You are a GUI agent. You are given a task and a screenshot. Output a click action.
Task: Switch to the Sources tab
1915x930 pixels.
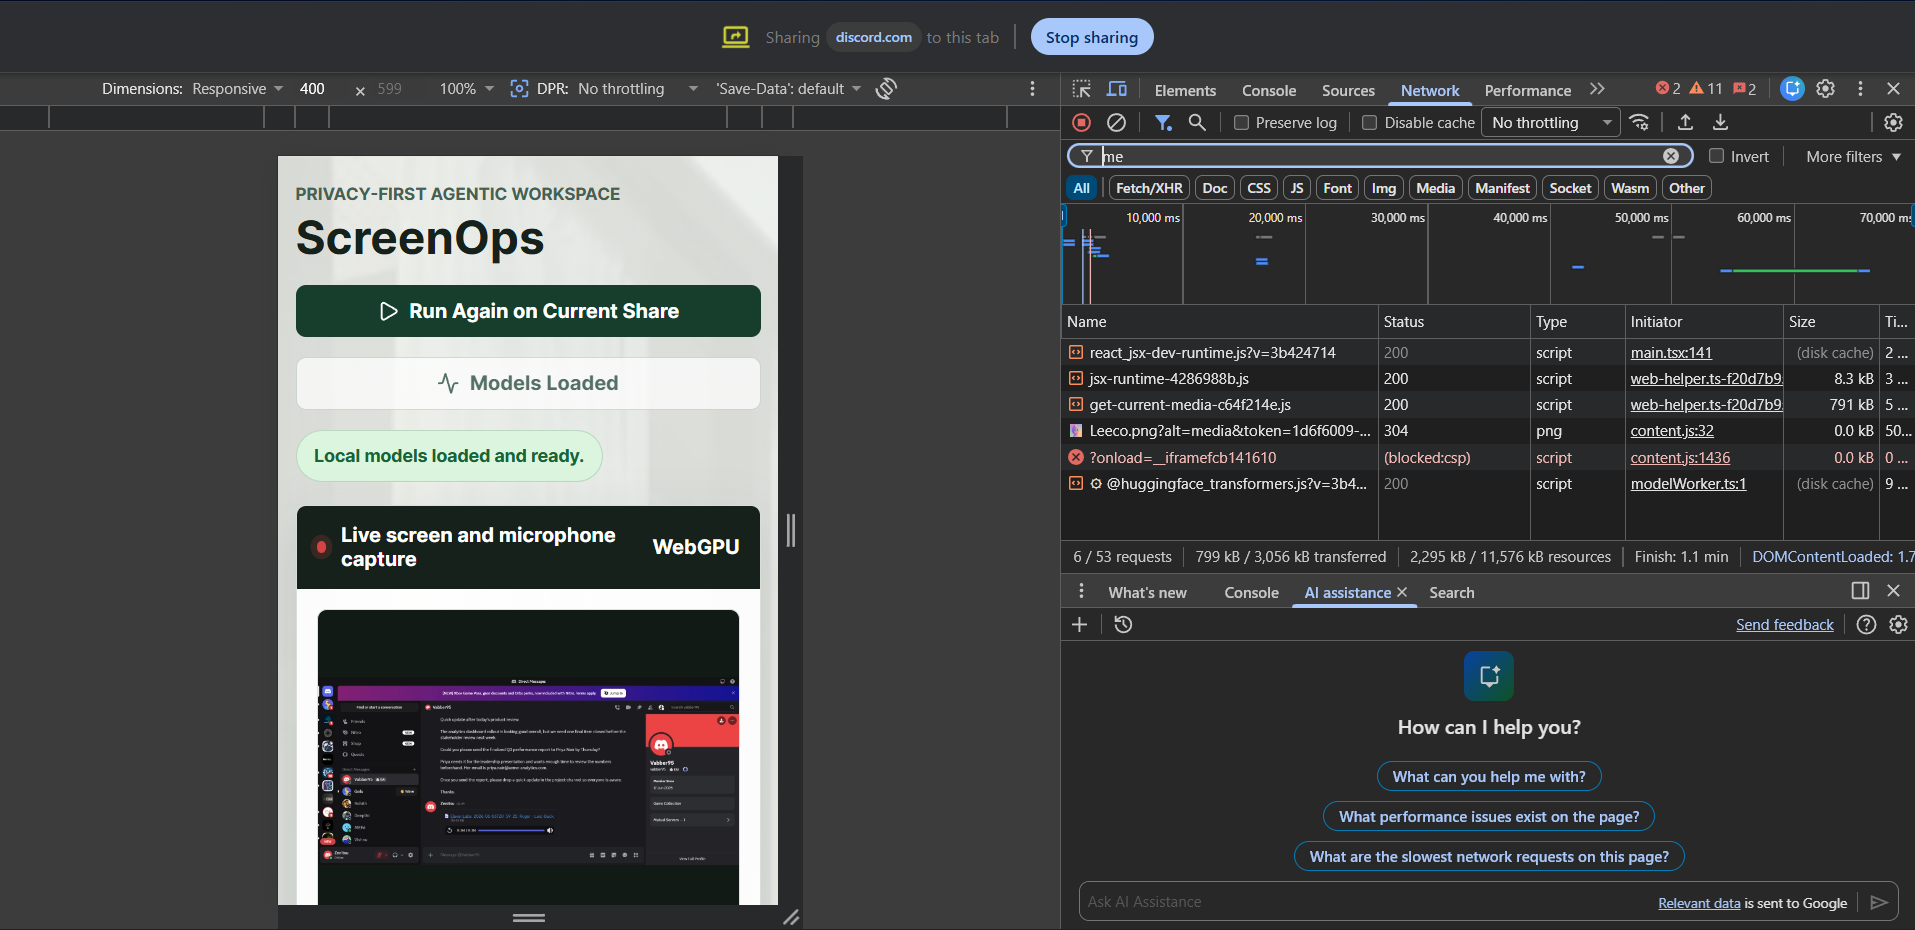click(x=1348, y=90)
